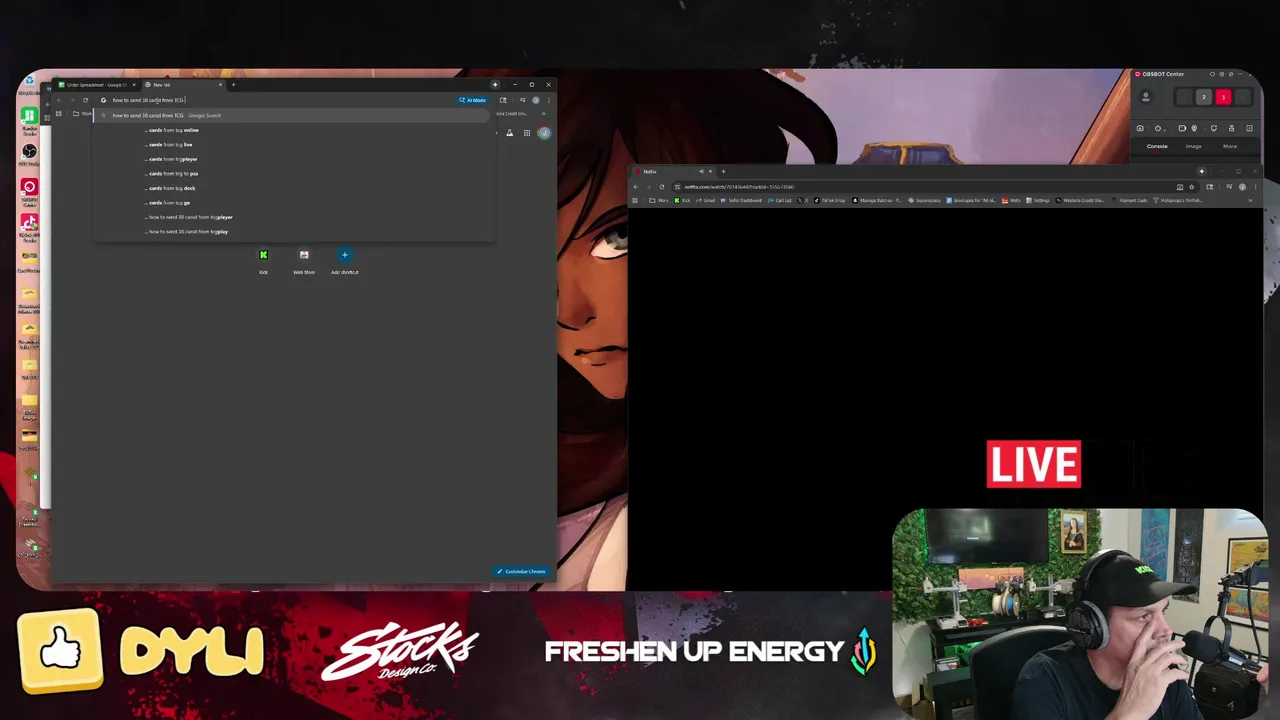Pick suggestion 'cards from tcg to psa'
The image size is (1280, 720).
click(x=295, y=173)
